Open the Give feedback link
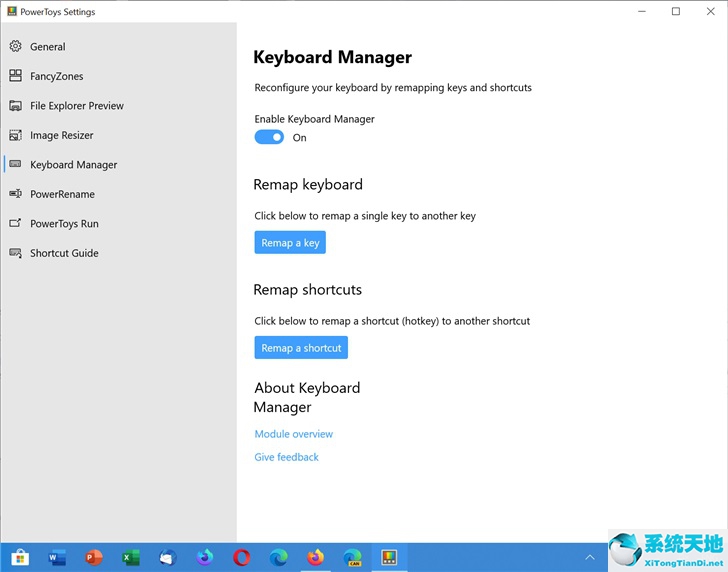 pyautogui.click(x=286, y=457)
